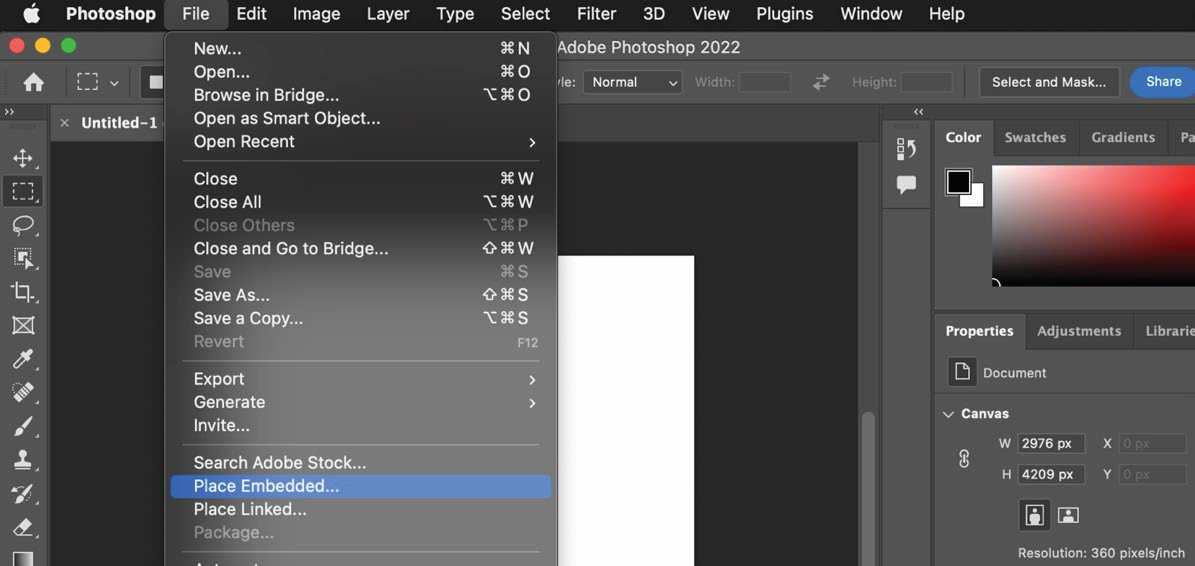Switch to the Swatches tab
The height and width of the screenshot is (566, 1195).
[x=1035, y=138]
